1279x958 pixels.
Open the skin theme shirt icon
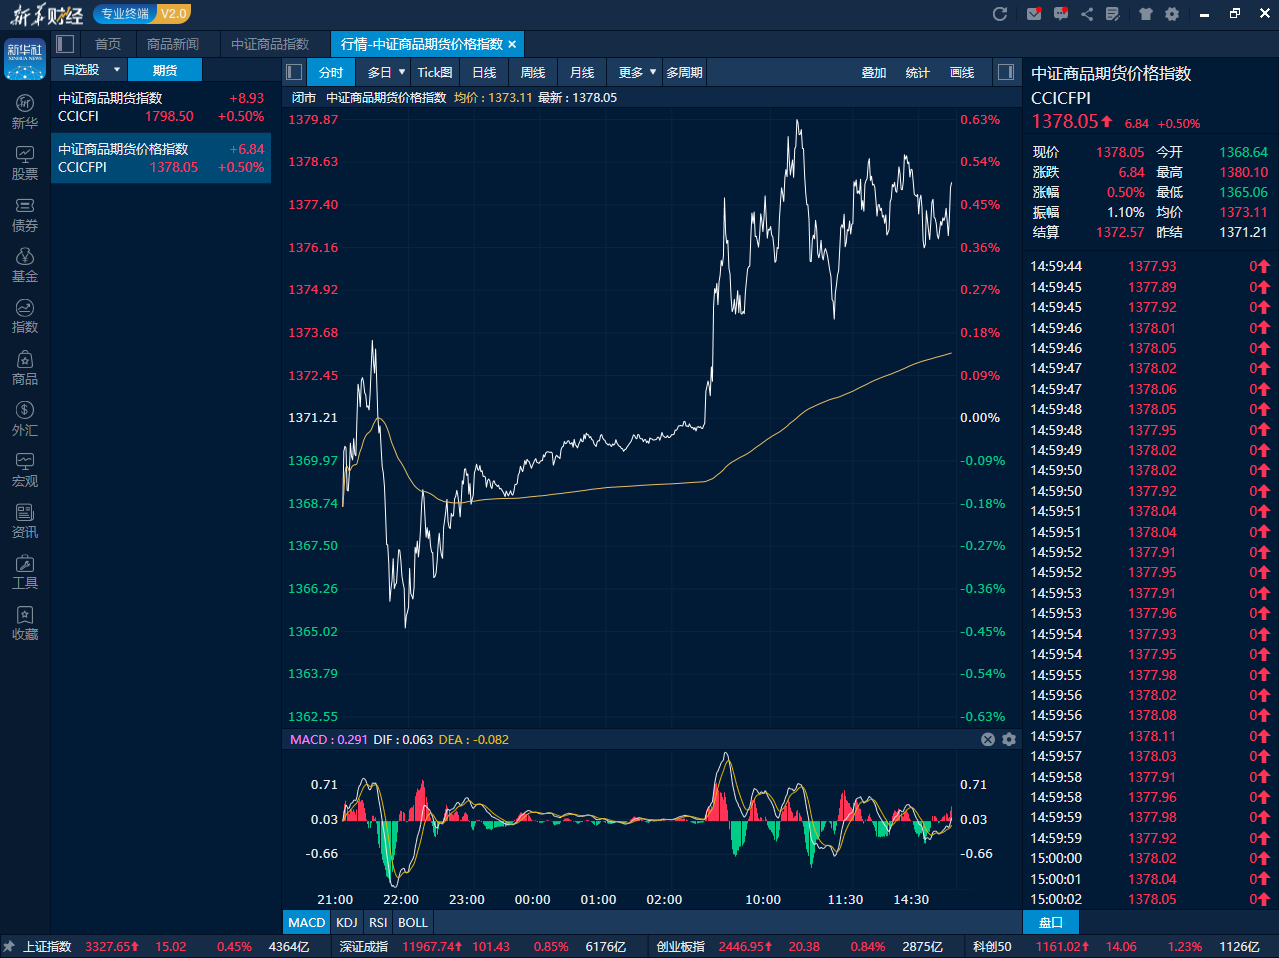point(1146,14)
